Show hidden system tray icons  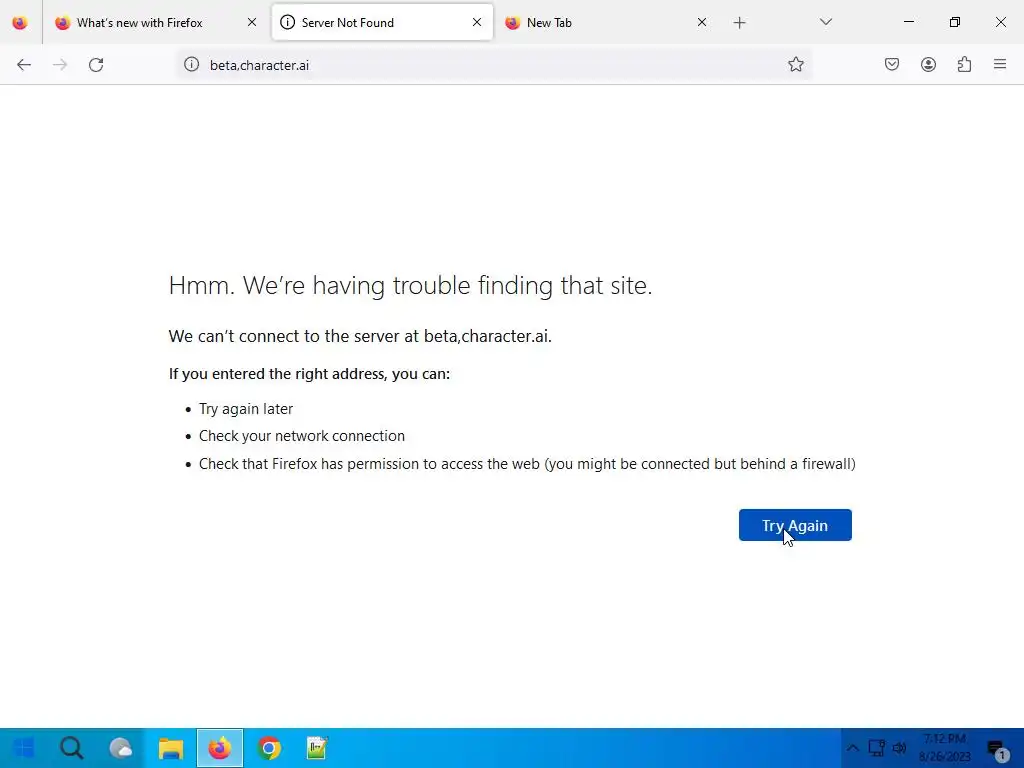[x=852, y=748]
